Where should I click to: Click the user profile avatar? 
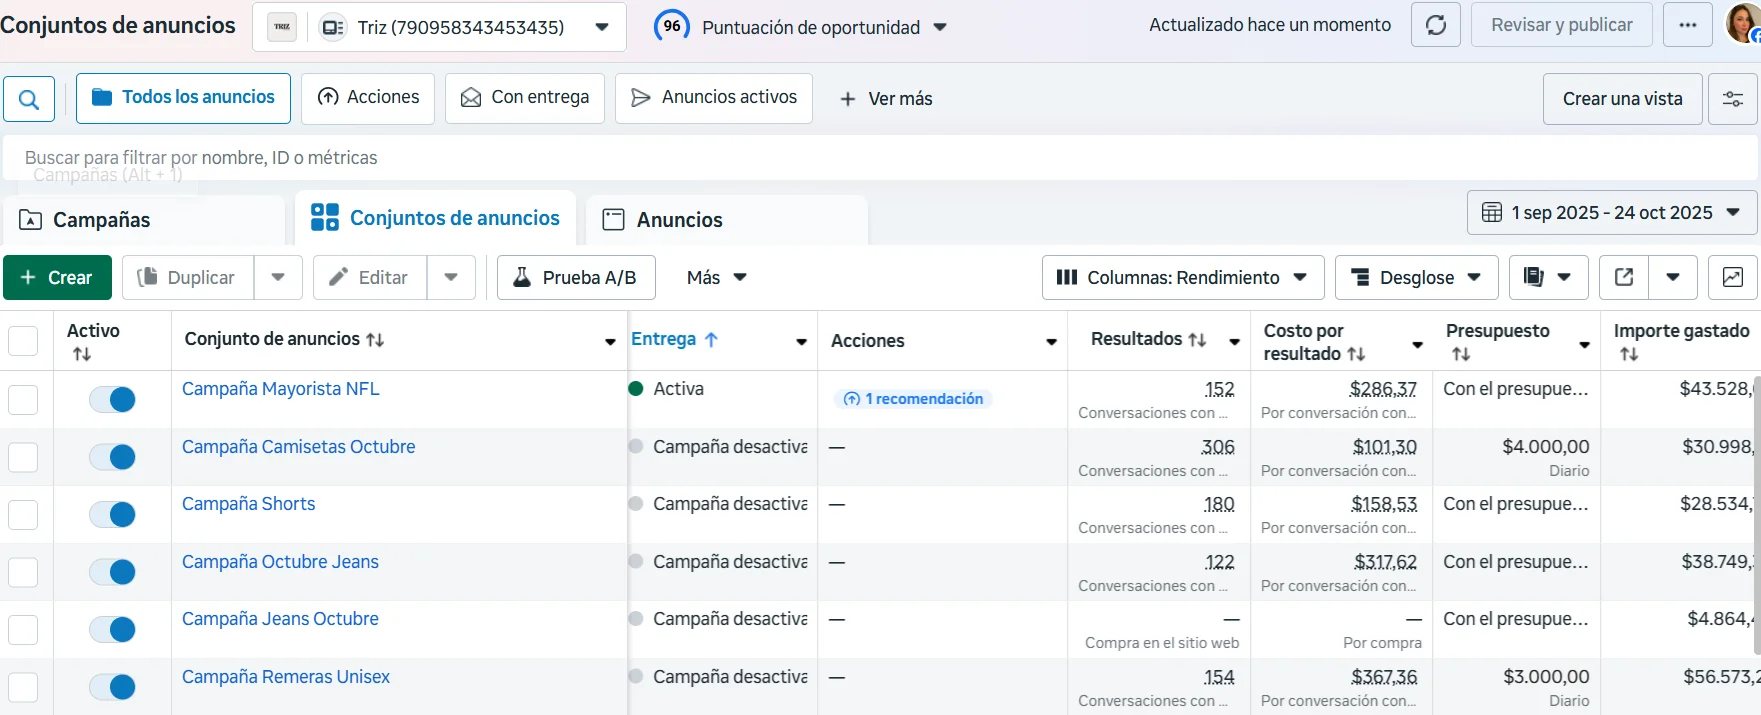pos(1744,25)
